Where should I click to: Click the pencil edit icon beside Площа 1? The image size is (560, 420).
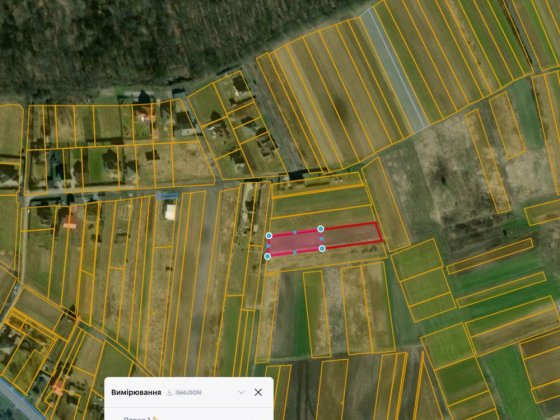click(155, 419)
